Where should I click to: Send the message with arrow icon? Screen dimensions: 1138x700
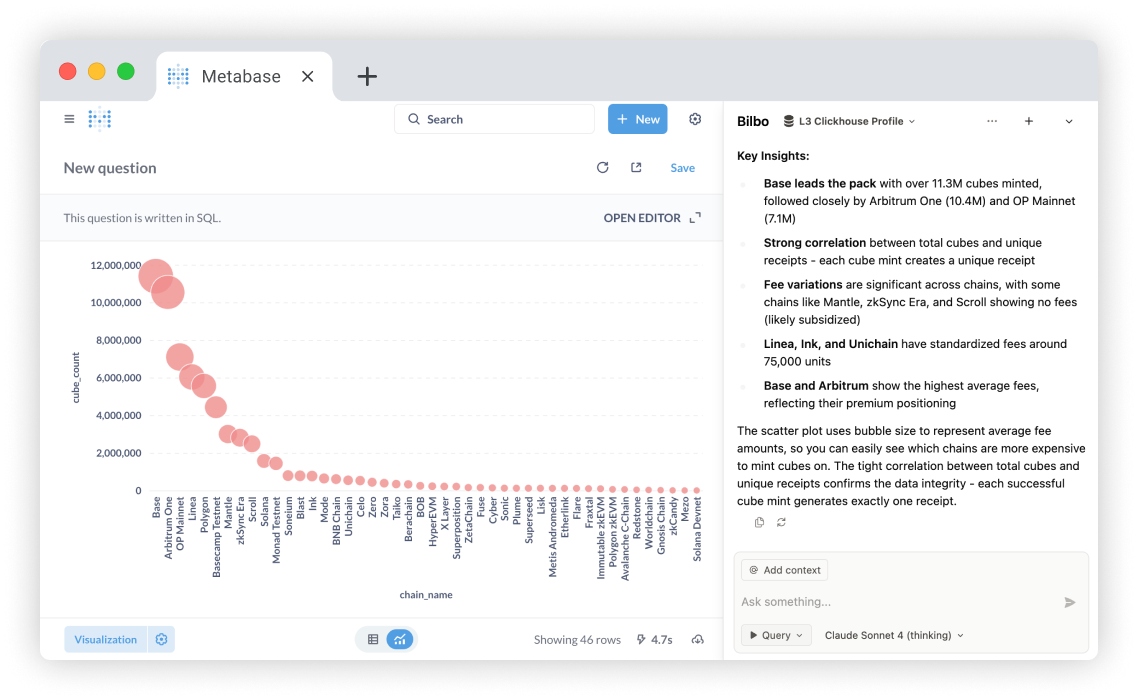(x=1069, y=602)
